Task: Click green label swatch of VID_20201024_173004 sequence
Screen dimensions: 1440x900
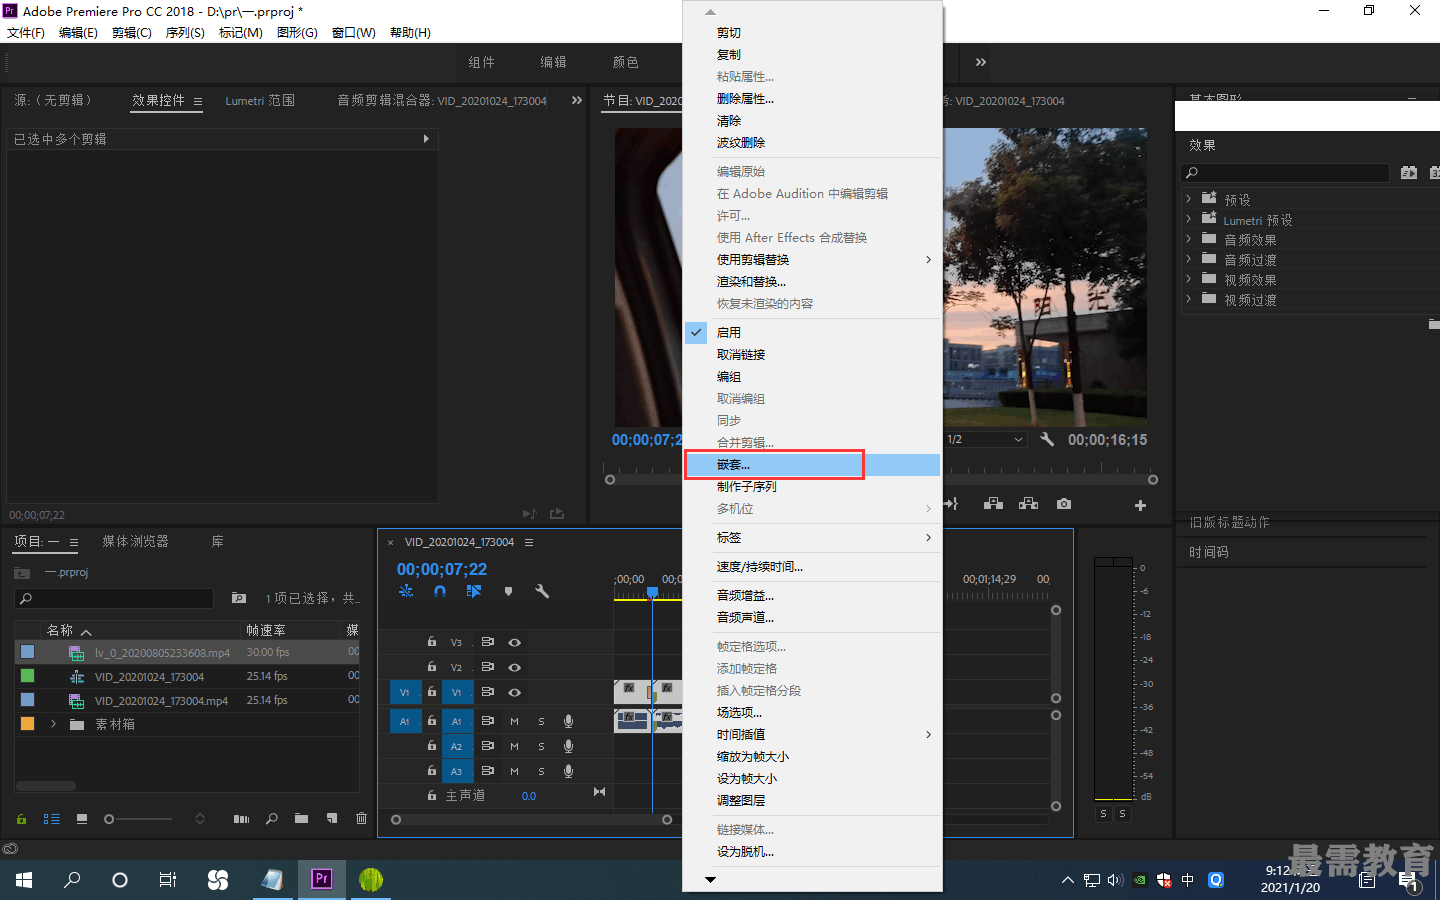Action: click(x=28, y=676)
